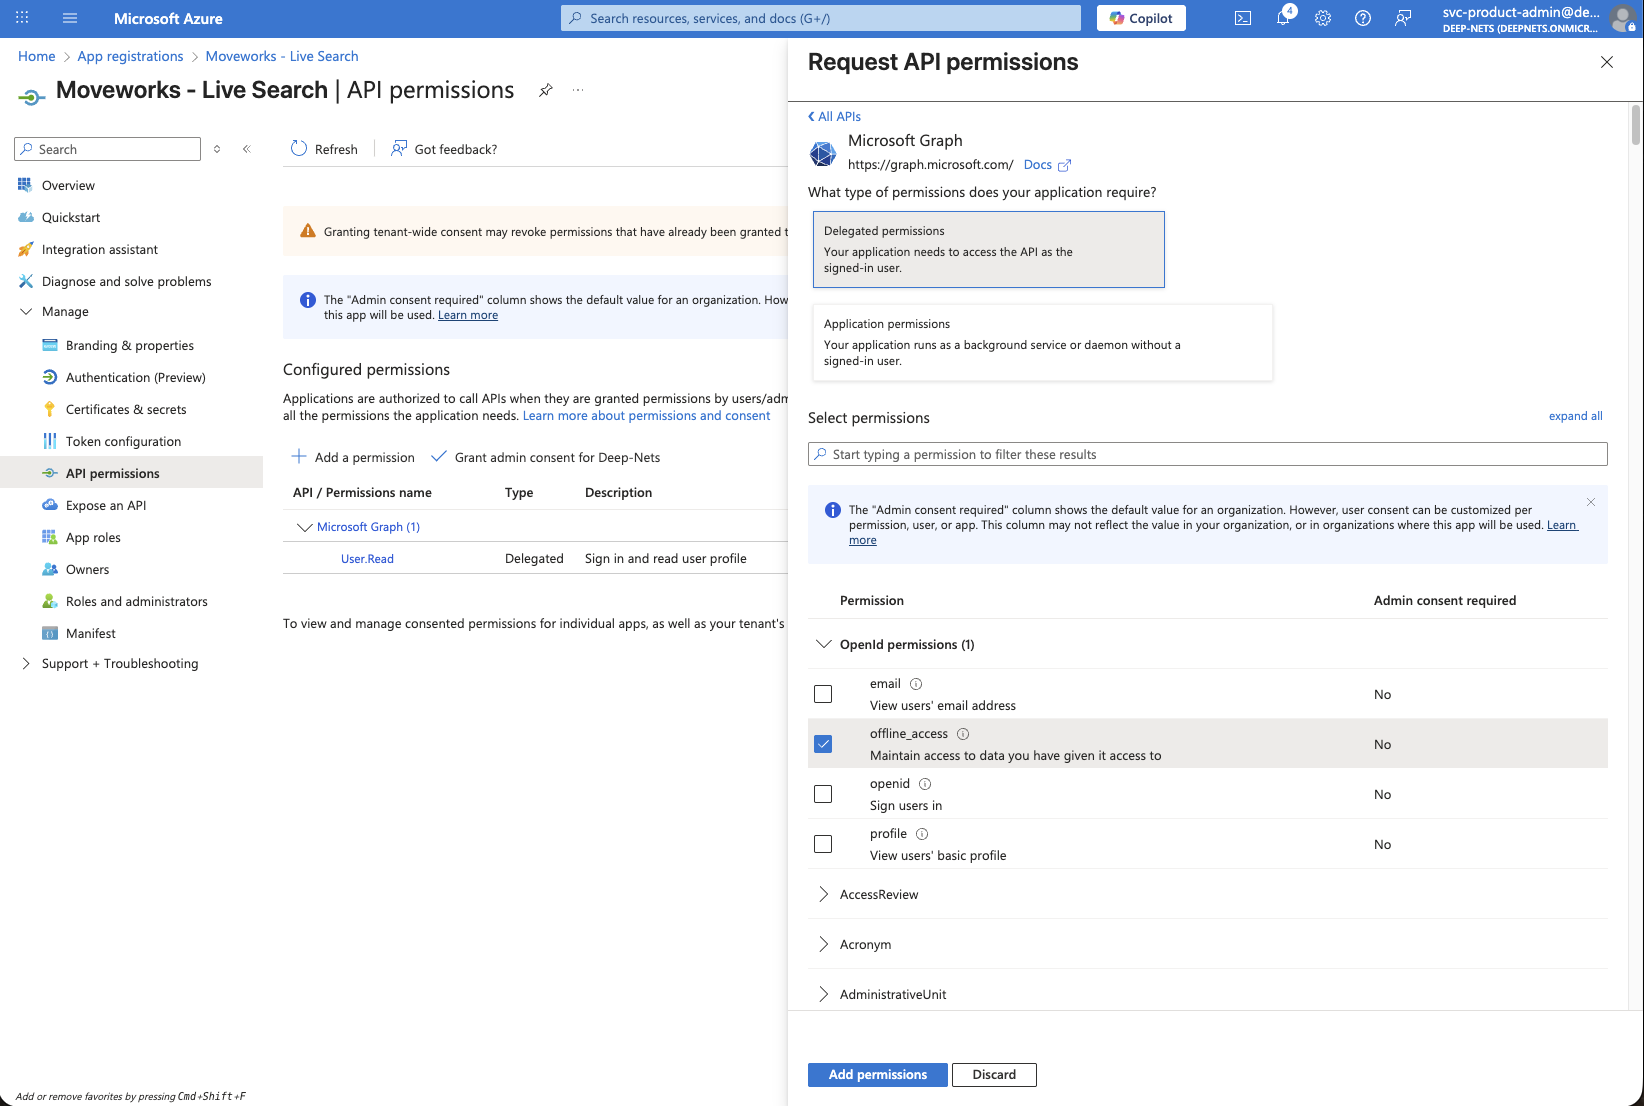Open Expose an API
Image resolution: width=1644 pixels, height=1106 pixels.
coord(106,505)
